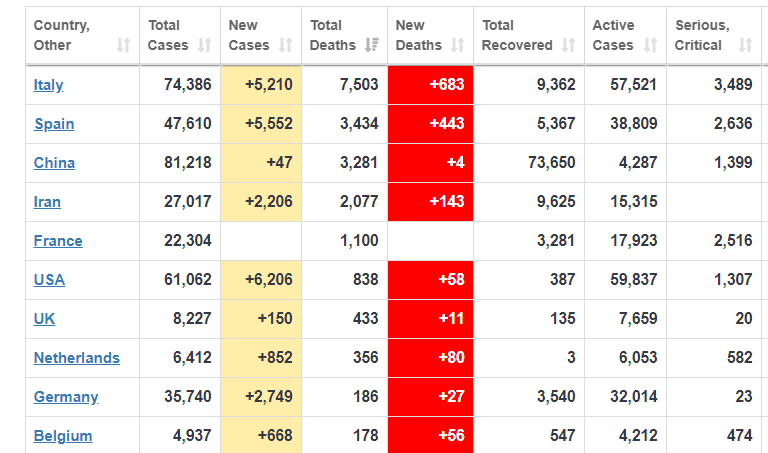The image size is (768, 453).
Task: Go to UK country link
Action: tap(44, 319)
